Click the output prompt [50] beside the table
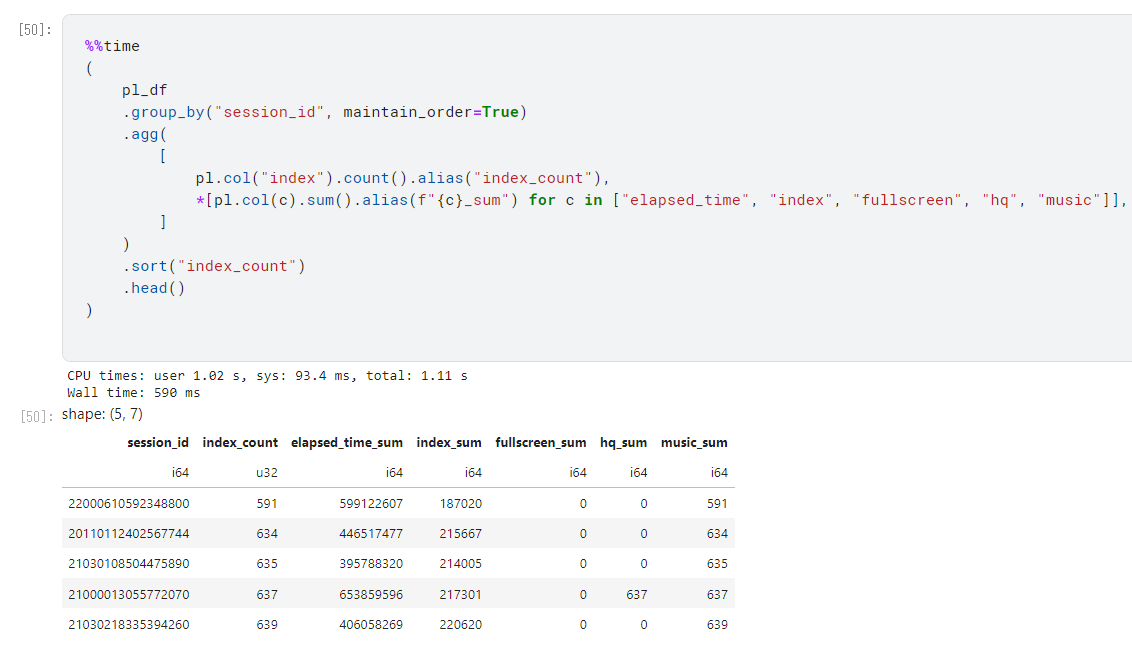Screen dimensions: 1132x652 31,414
